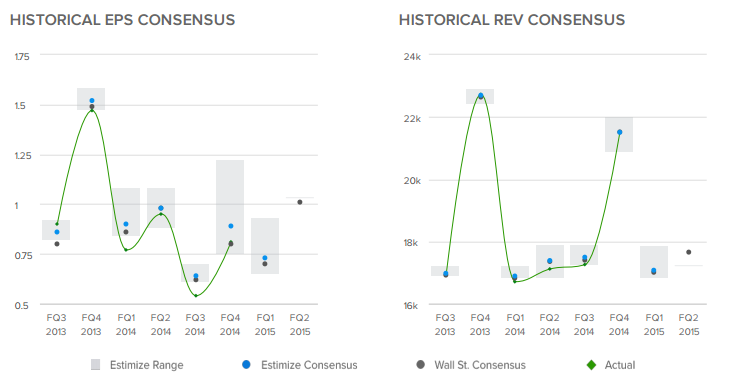Select EPS chart FQ1 2015 Estimize blue dot

(265, 258)
